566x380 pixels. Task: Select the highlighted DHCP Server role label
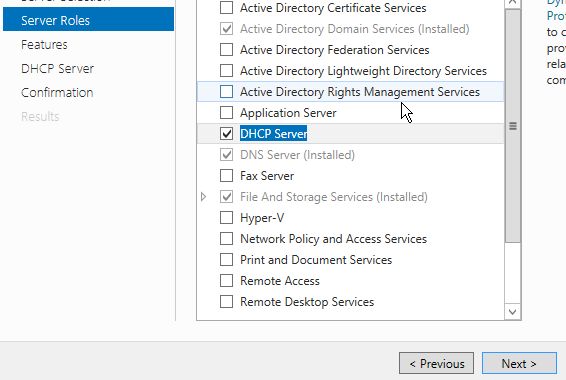click(x=274, y=134)
